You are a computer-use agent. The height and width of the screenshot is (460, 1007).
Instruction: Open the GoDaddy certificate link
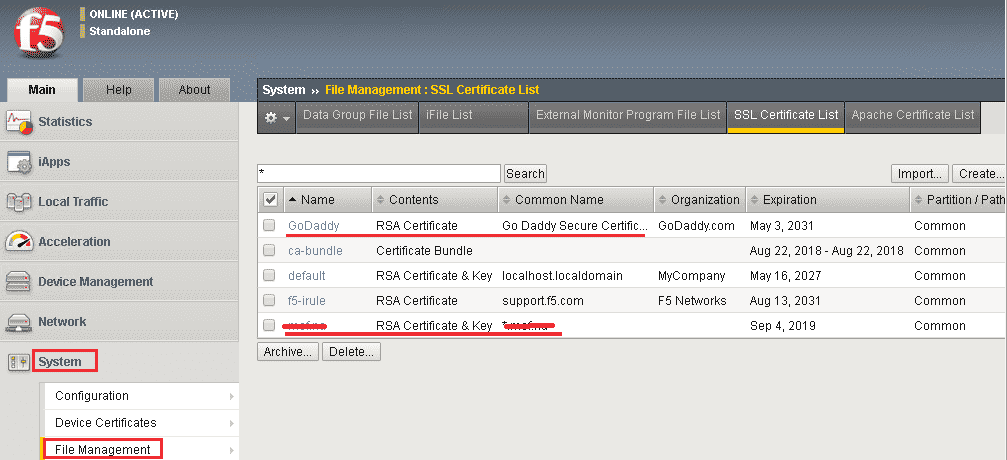313,226
